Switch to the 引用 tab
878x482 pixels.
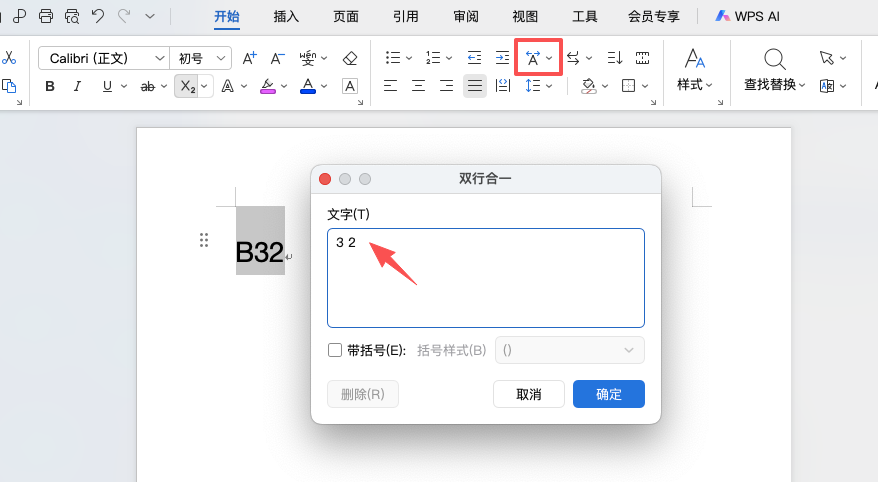[406, 17]
